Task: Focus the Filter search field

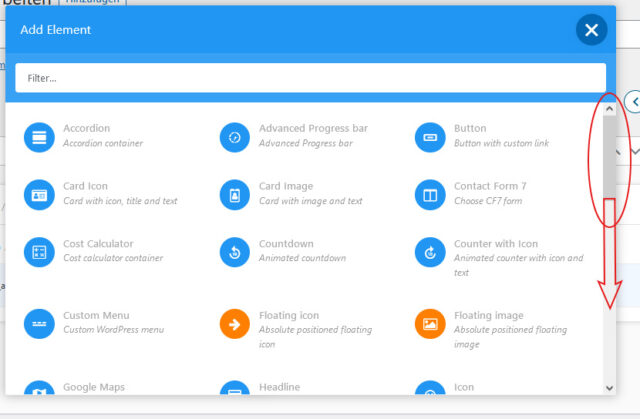Action: [x=311, y=78]
